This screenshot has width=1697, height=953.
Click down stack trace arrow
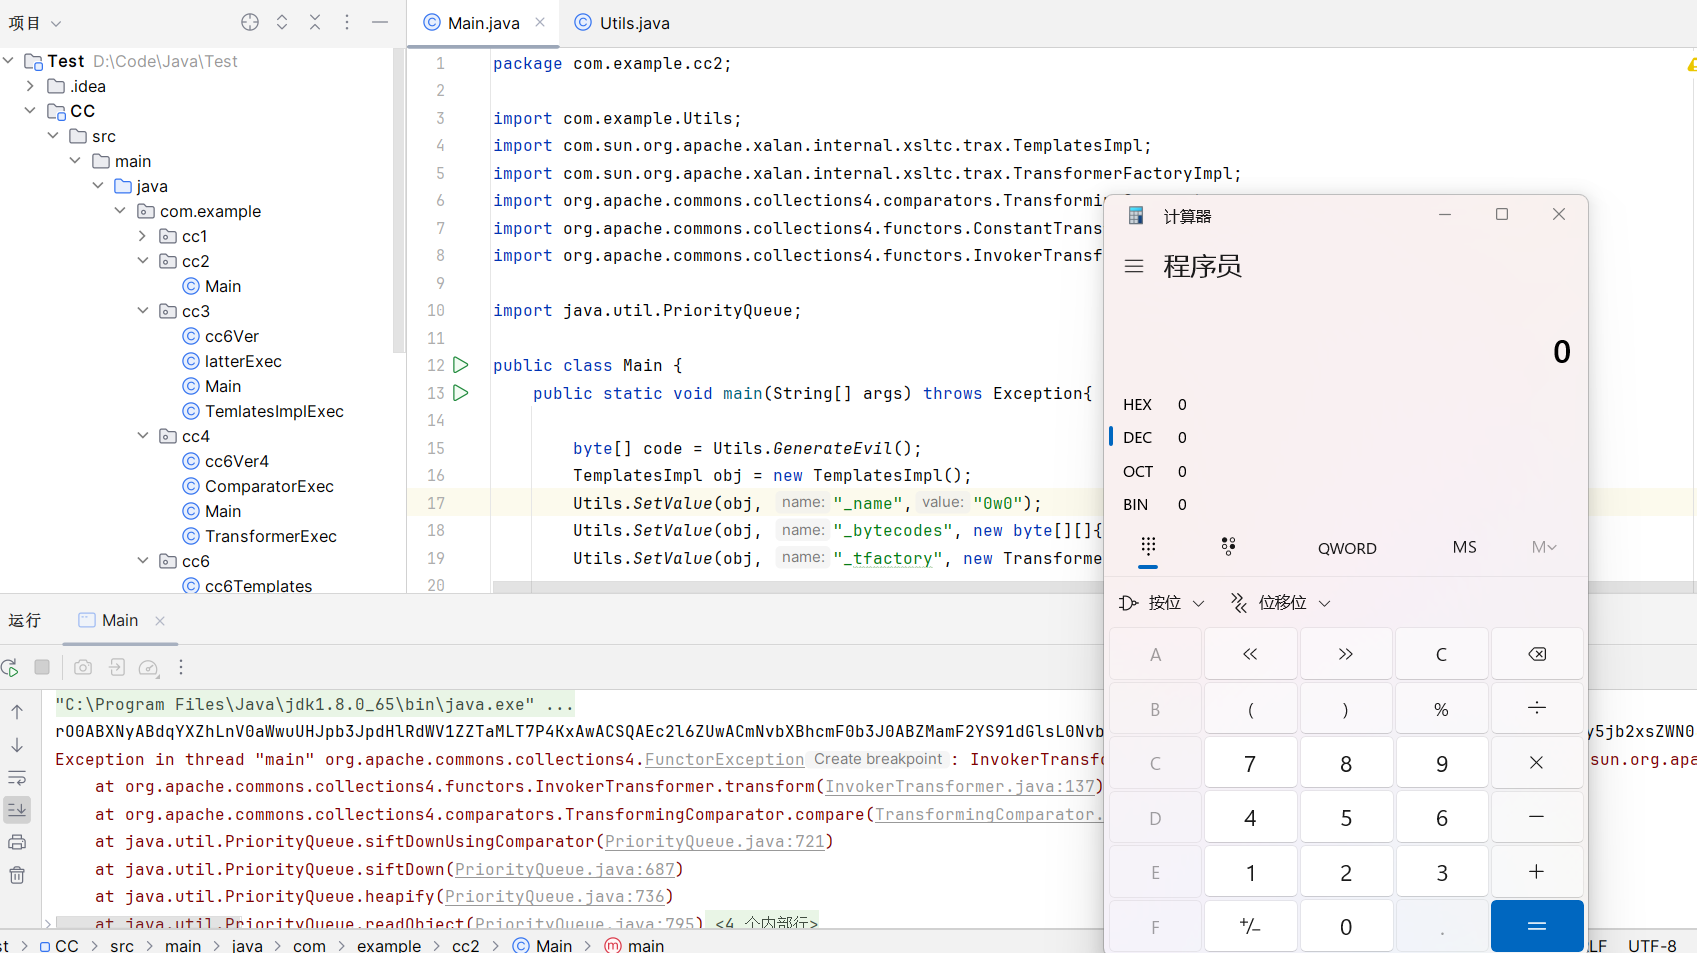[x=17, y=745]
